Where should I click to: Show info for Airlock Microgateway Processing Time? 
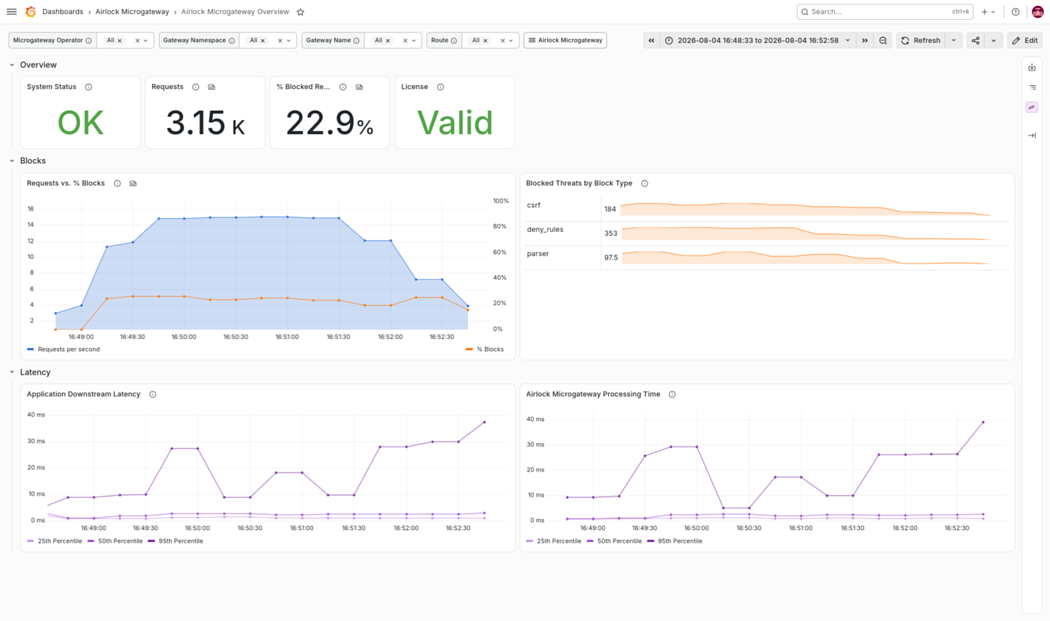click(672, 395)
